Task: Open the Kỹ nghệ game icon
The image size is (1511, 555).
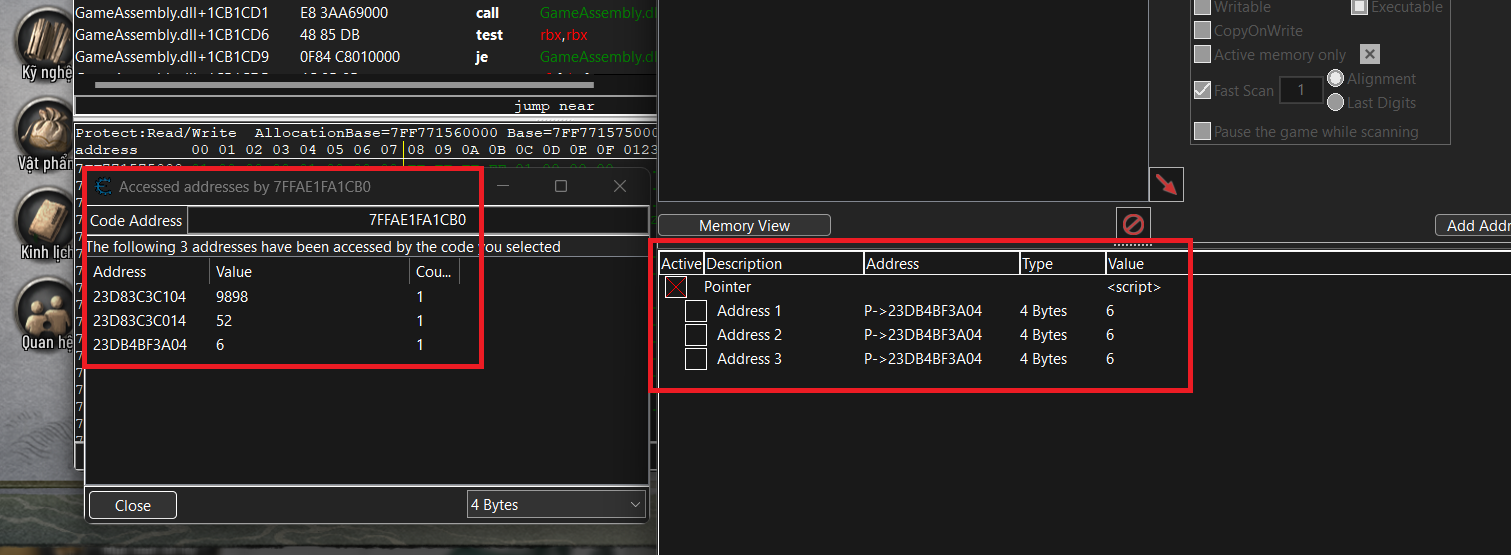Action: tap(43, 38)
